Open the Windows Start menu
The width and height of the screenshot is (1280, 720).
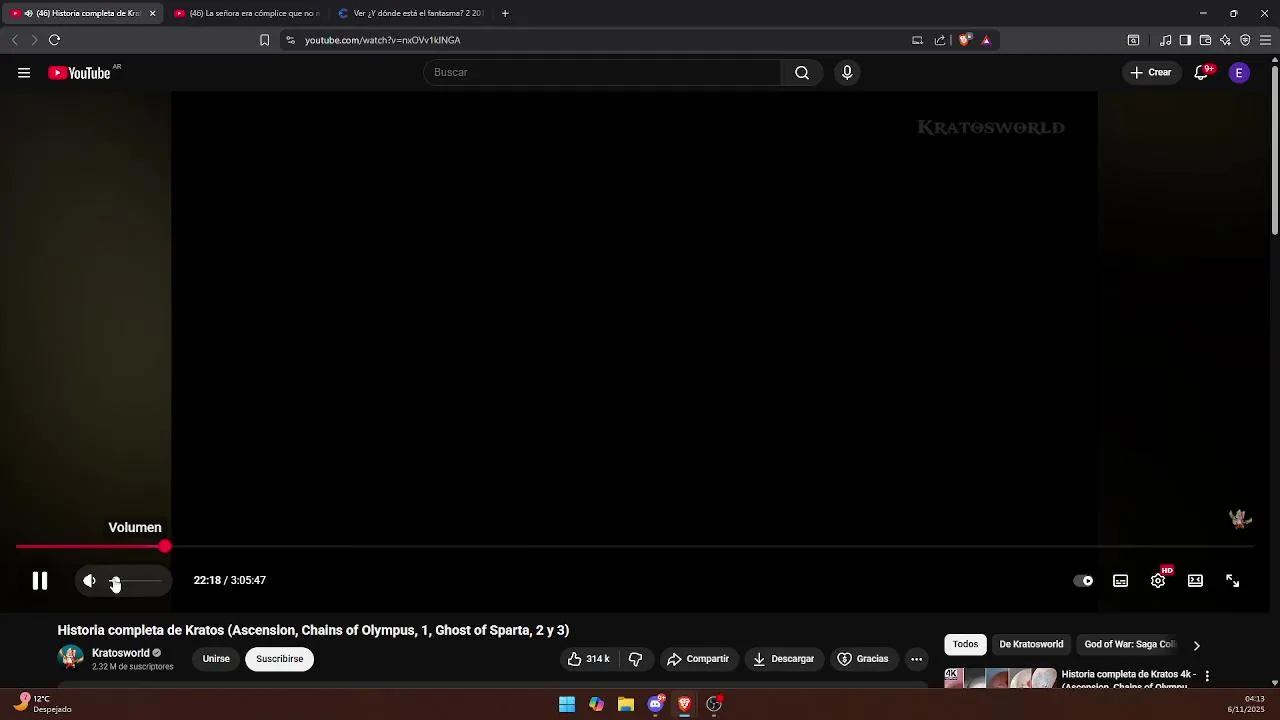pyautogui.click(x=567, y=704)
